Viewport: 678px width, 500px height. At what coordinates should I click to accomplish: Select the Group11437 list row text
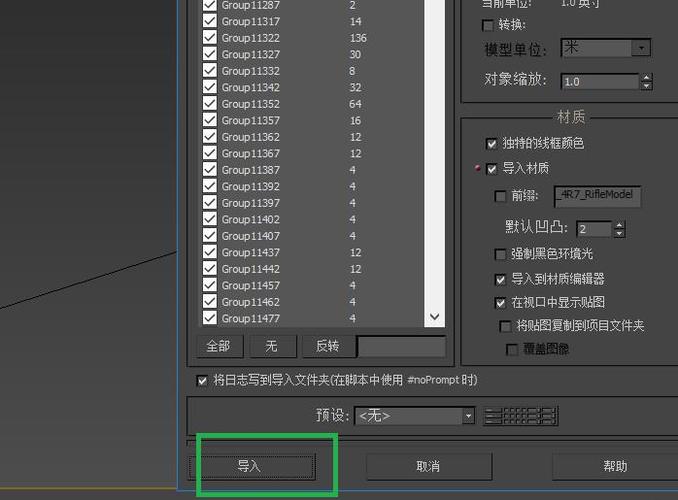tap(250, 253)
